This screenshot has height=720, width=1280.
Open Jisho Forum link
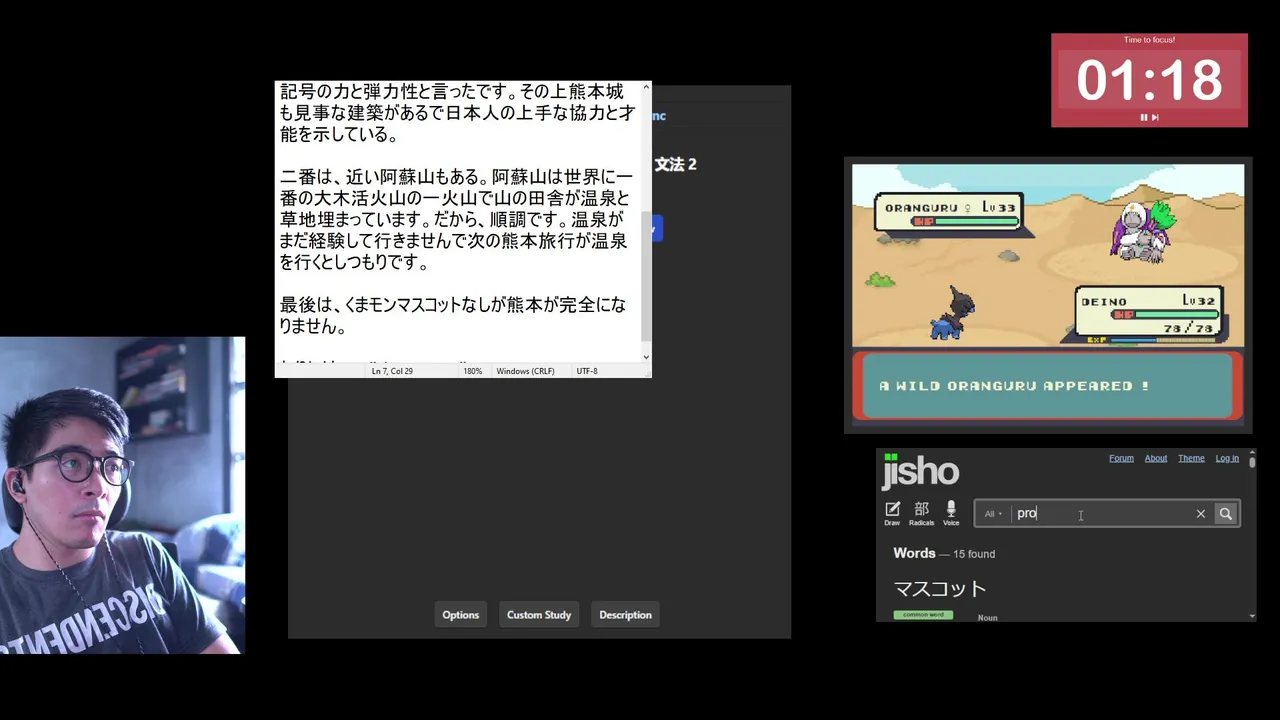pyautogui.click(x=1121, y=458)
